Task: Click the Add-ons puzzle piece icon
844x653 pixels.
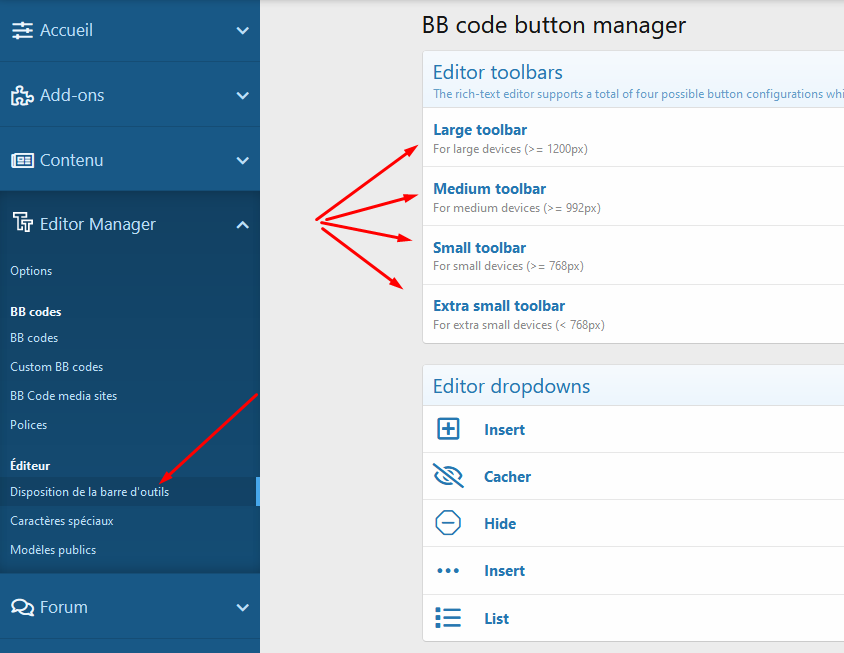Action: pos(22,96)
